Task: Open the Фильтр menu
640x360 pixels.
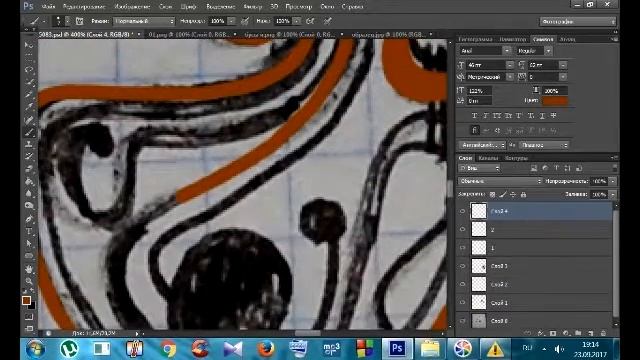Action: tap(253, 7)
